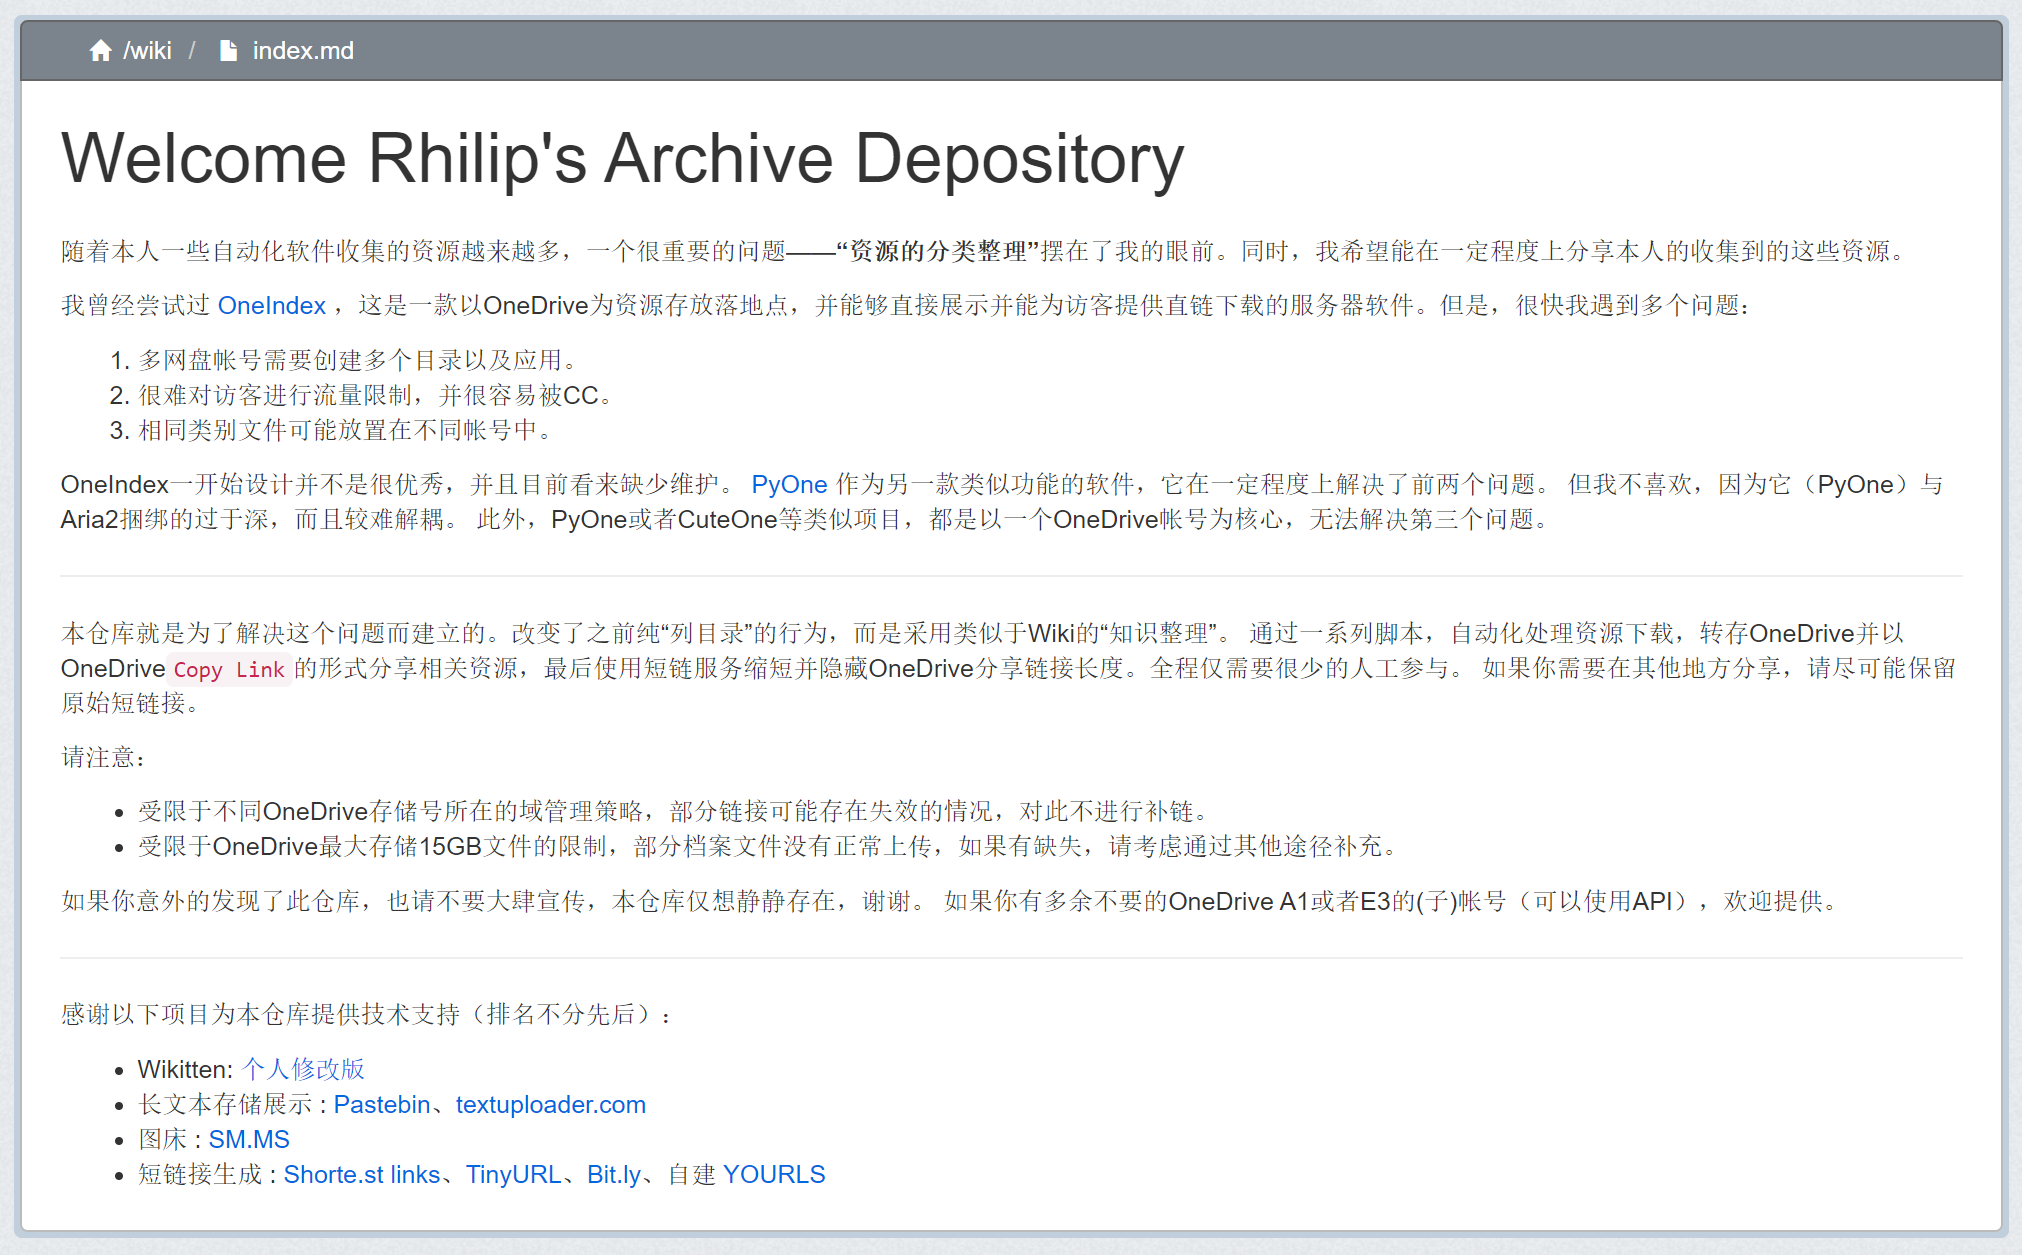Click the home icon in breadcrumb
This screenshot has height=1255, width=2022.
(100, 51)
